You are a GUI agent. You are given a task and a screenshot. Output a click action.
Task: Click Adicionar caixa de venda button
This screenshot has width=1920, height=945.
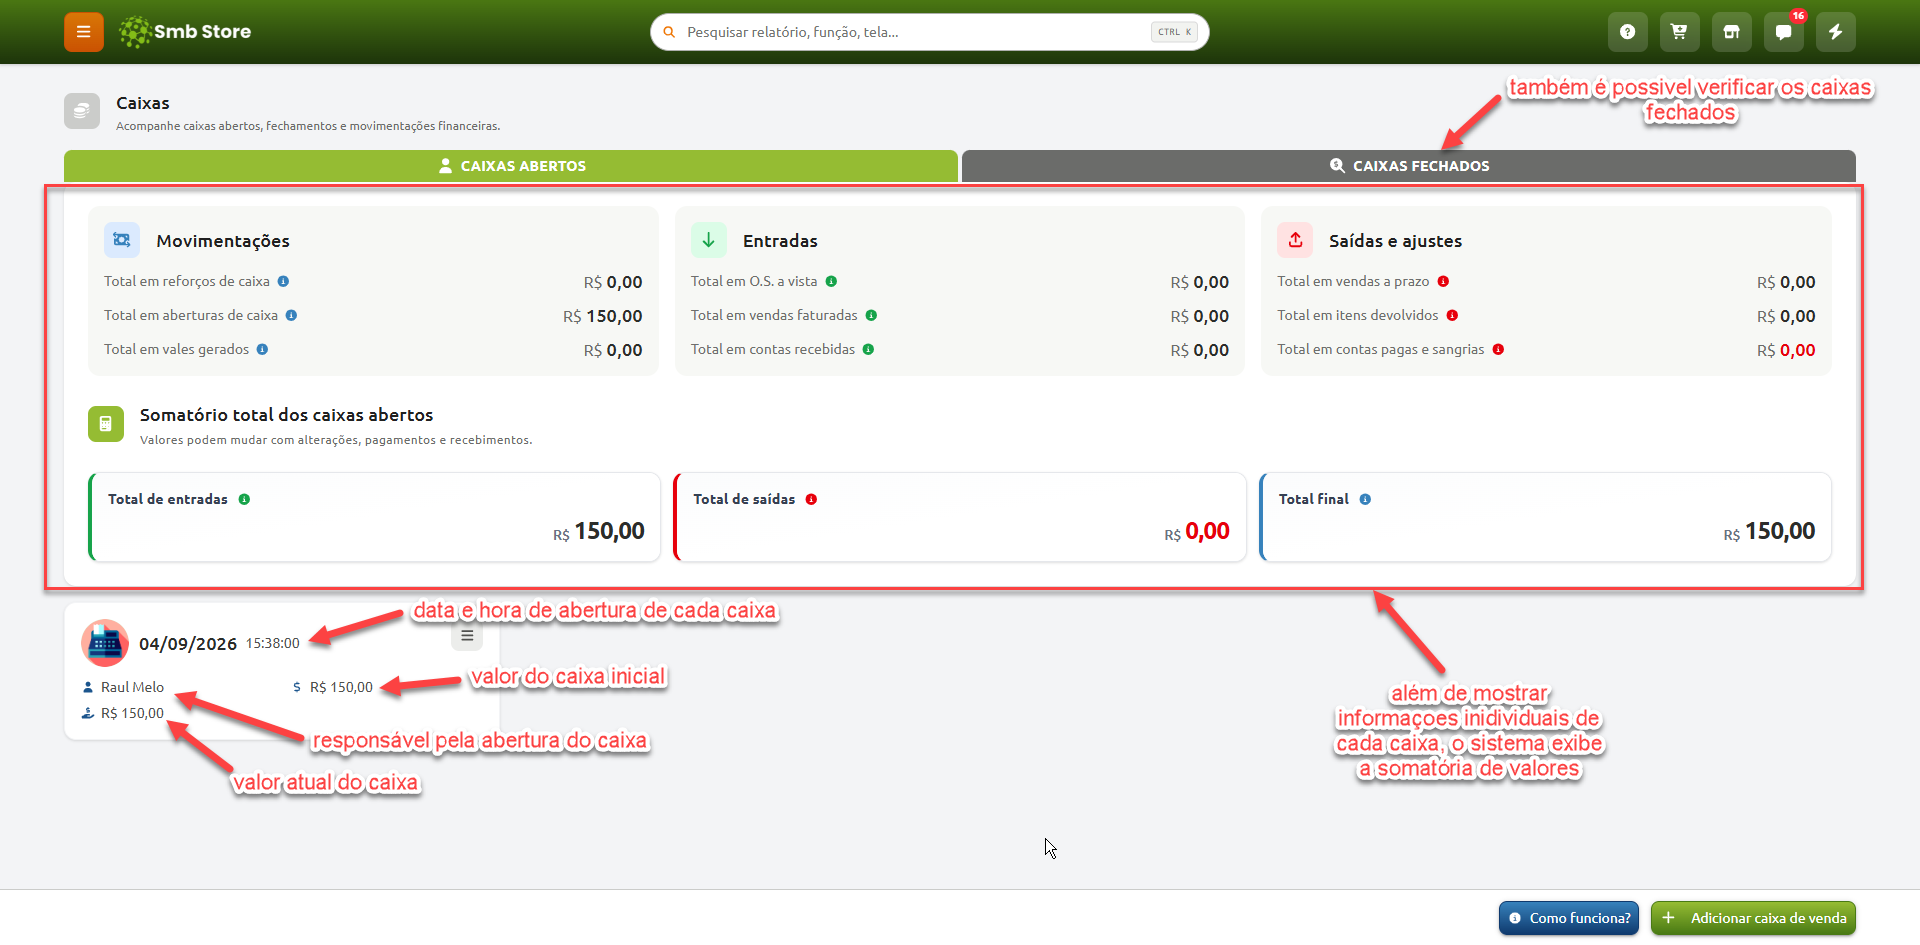click(1753, 918)
